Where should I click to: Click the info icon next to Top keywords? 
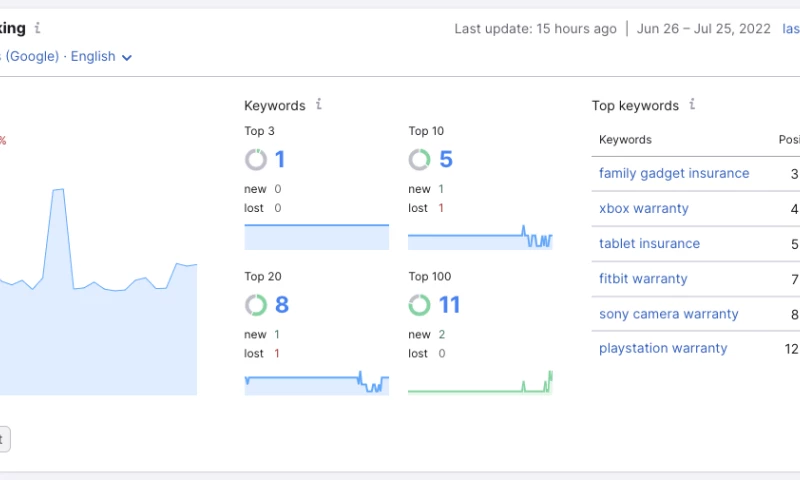(x=692, y=104)
